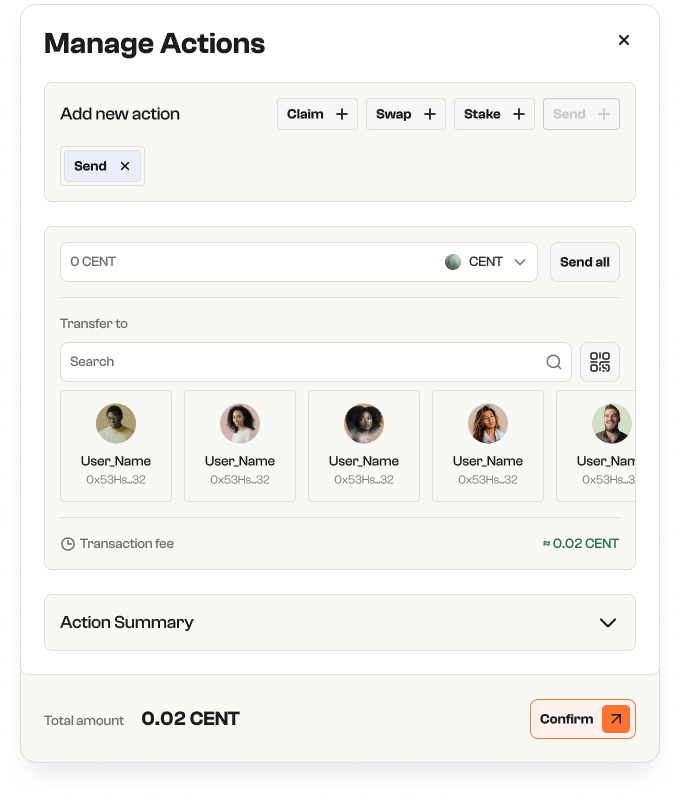680x799 pixels.
Task: Click the disabled Send add button
Action: (581, 114)
